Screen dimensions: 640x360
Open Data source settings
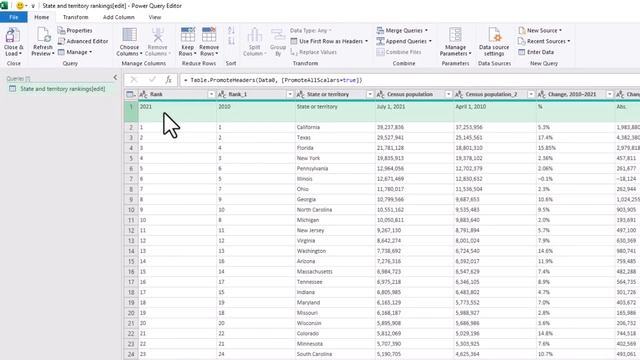494,42
